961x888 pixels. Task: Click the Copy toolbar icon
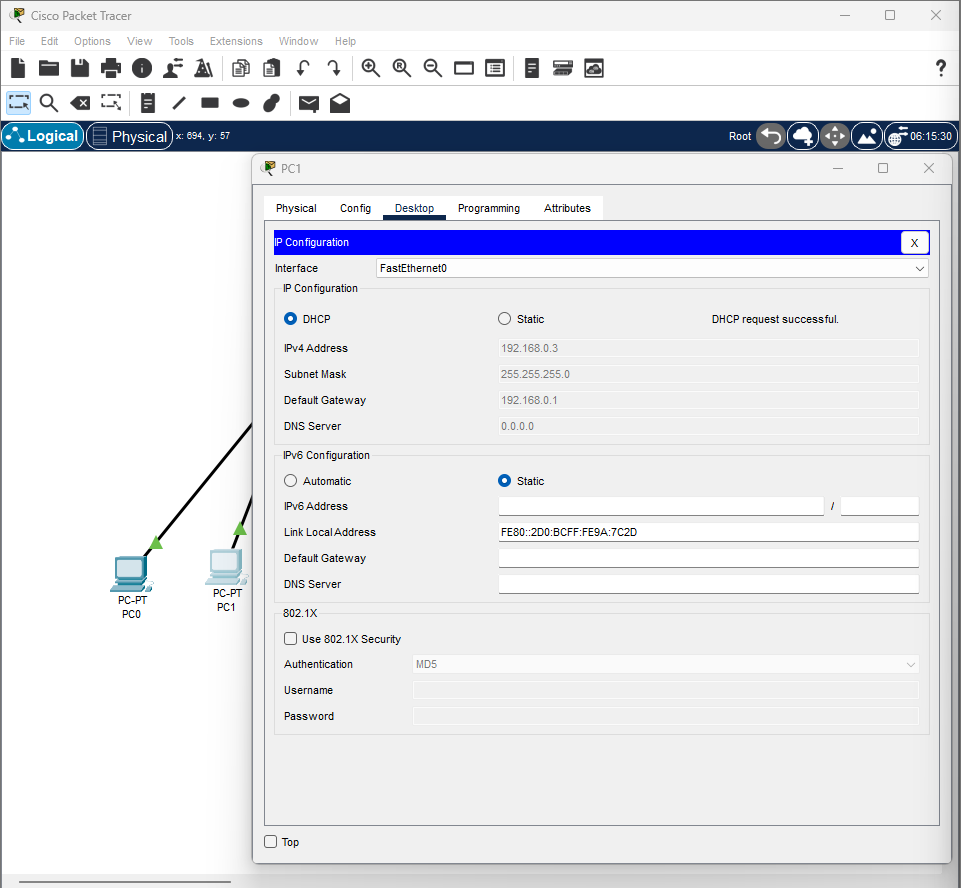tap(241, 68)
